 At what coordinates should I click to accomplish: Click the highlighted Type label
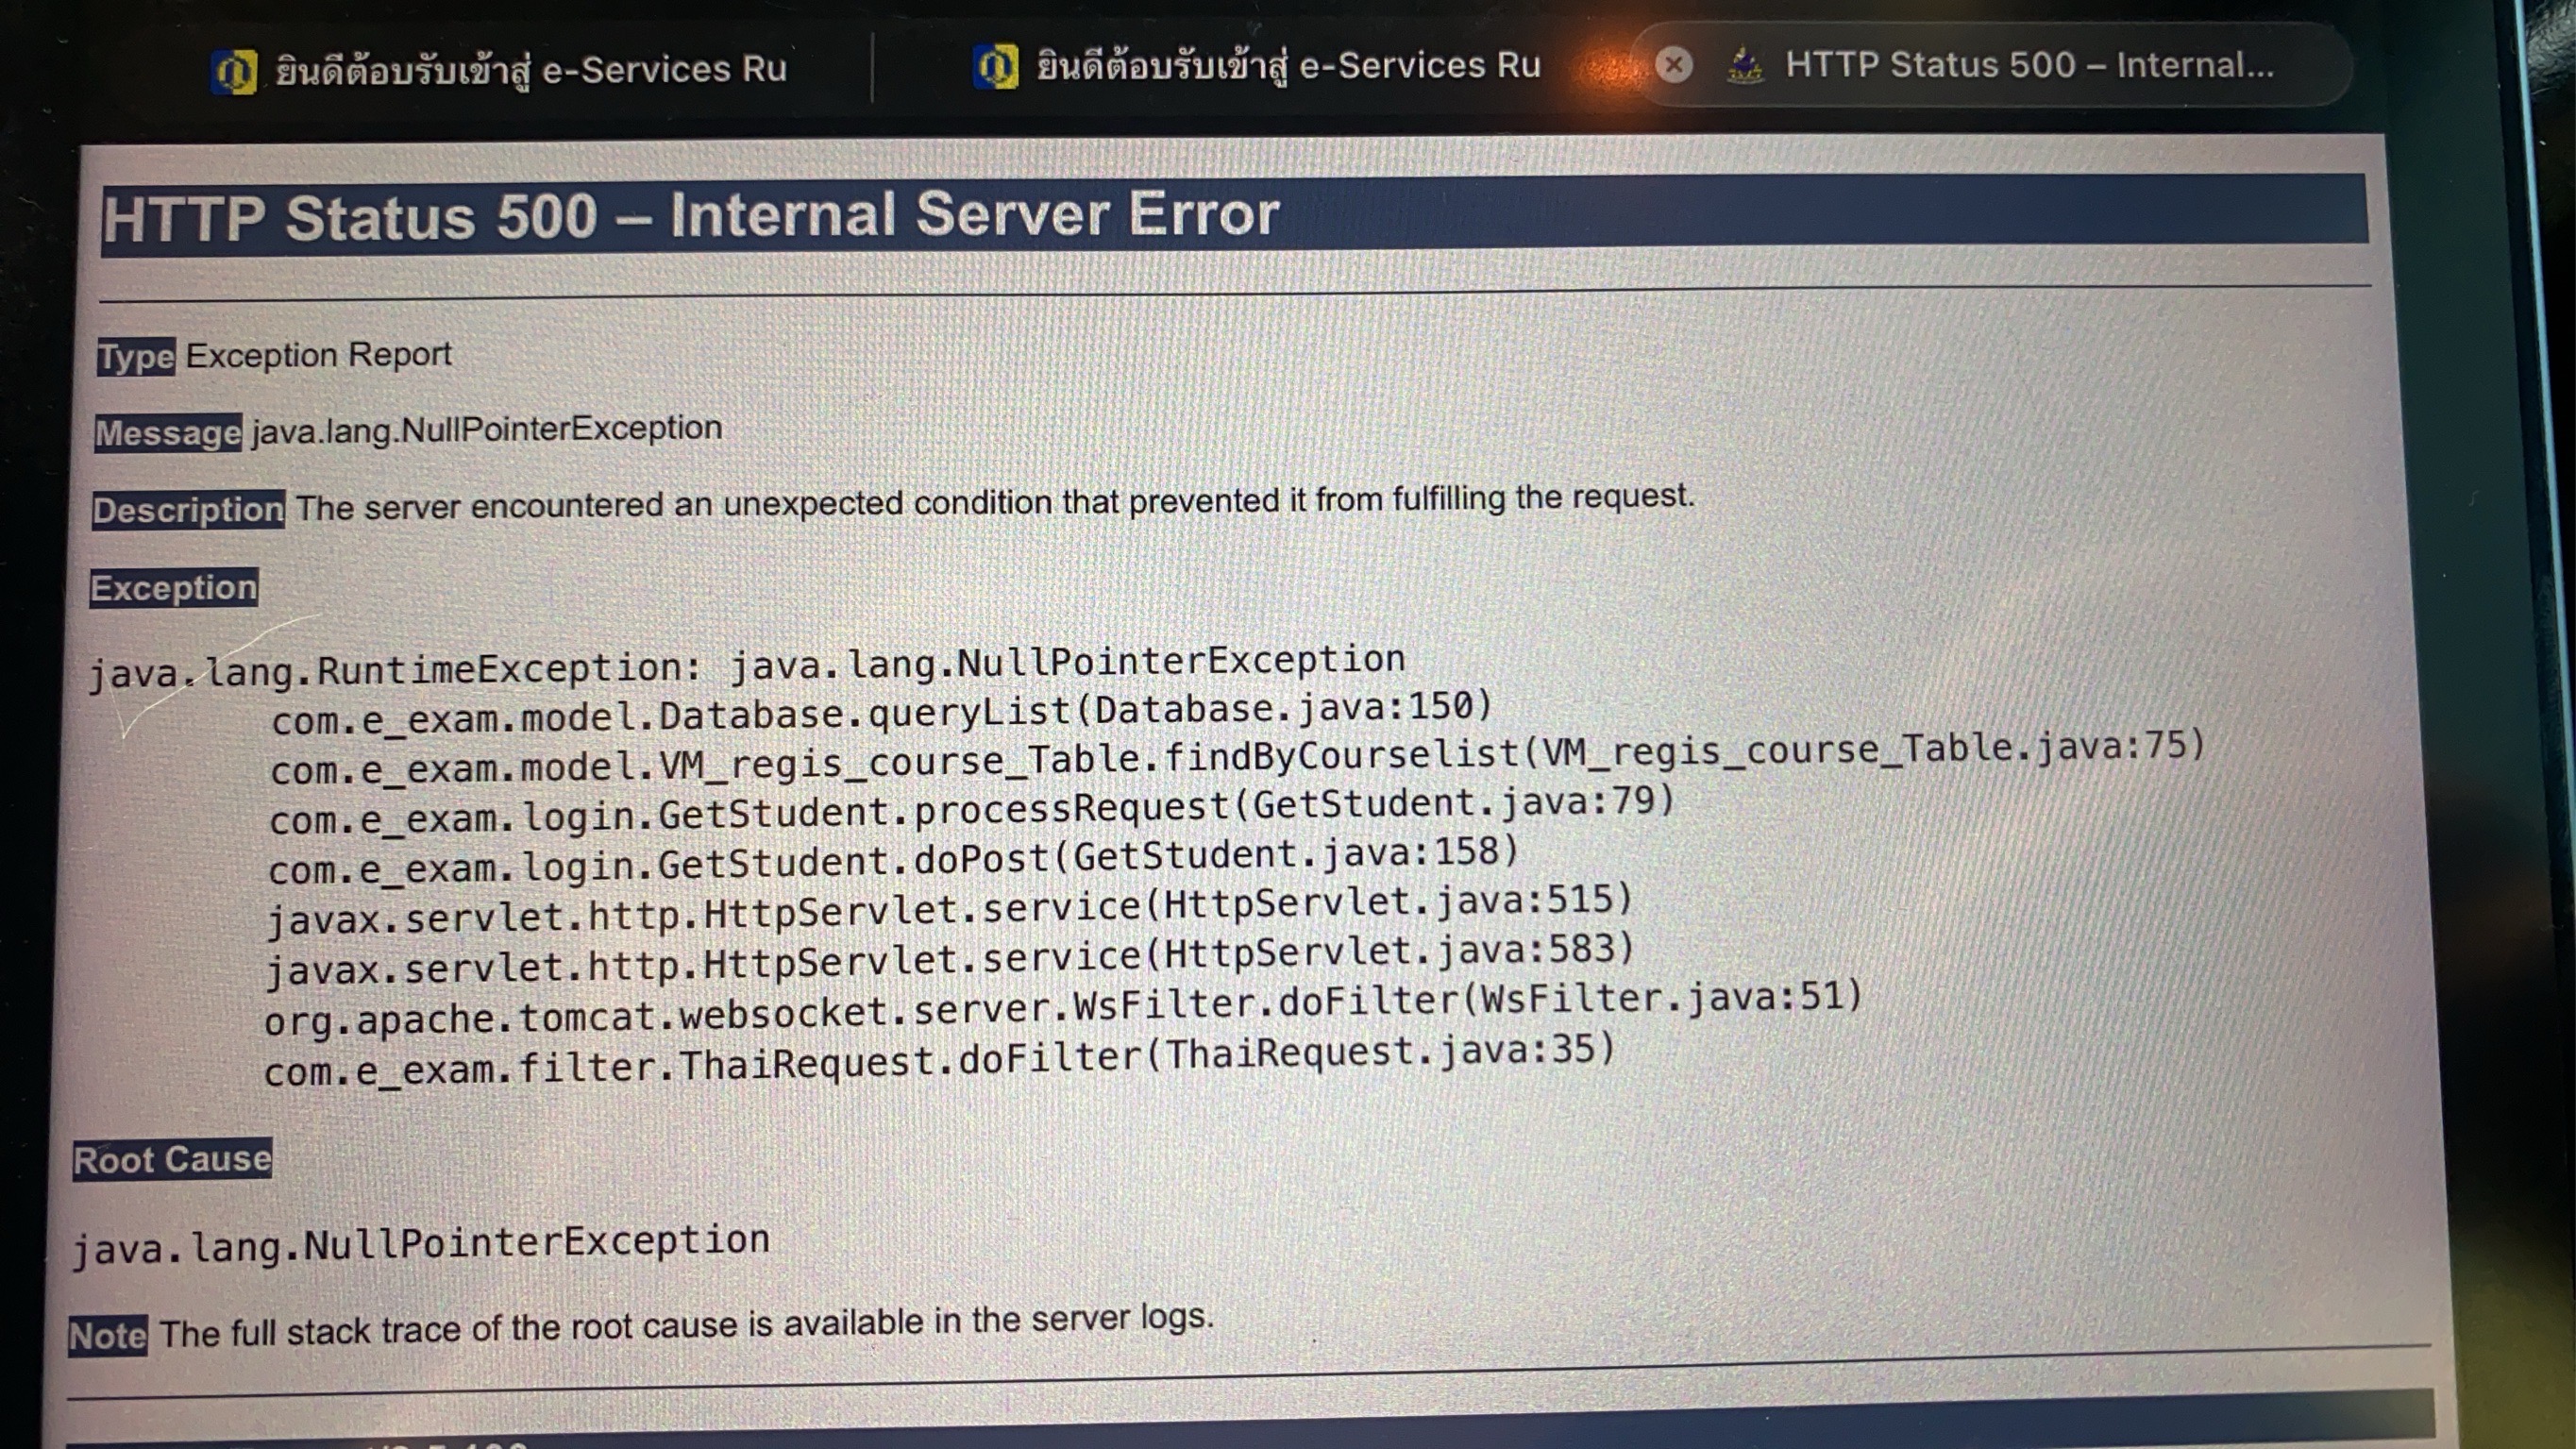[136, 356]
